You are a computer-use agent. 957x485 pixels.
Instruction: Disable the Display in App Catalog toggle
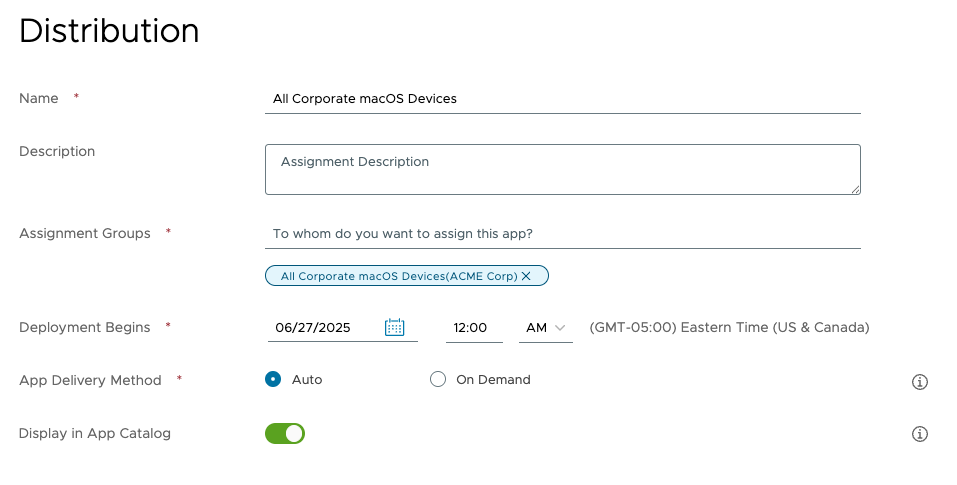click(285, 433)
